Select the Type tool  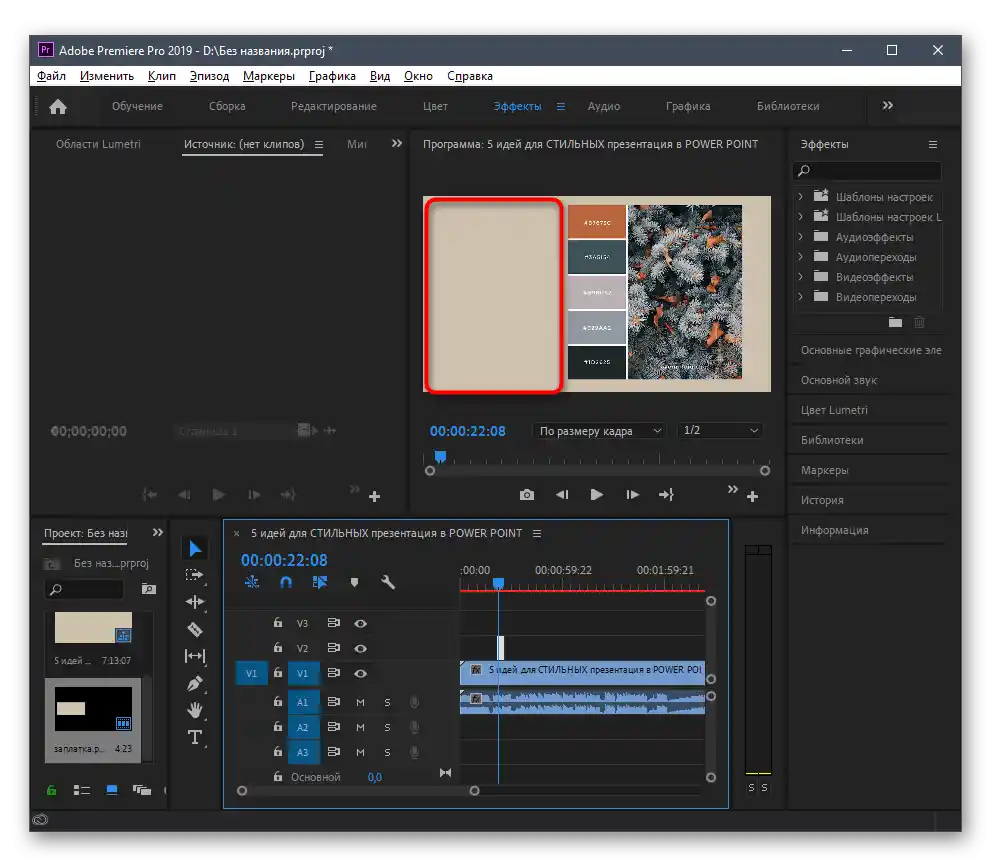195,738
